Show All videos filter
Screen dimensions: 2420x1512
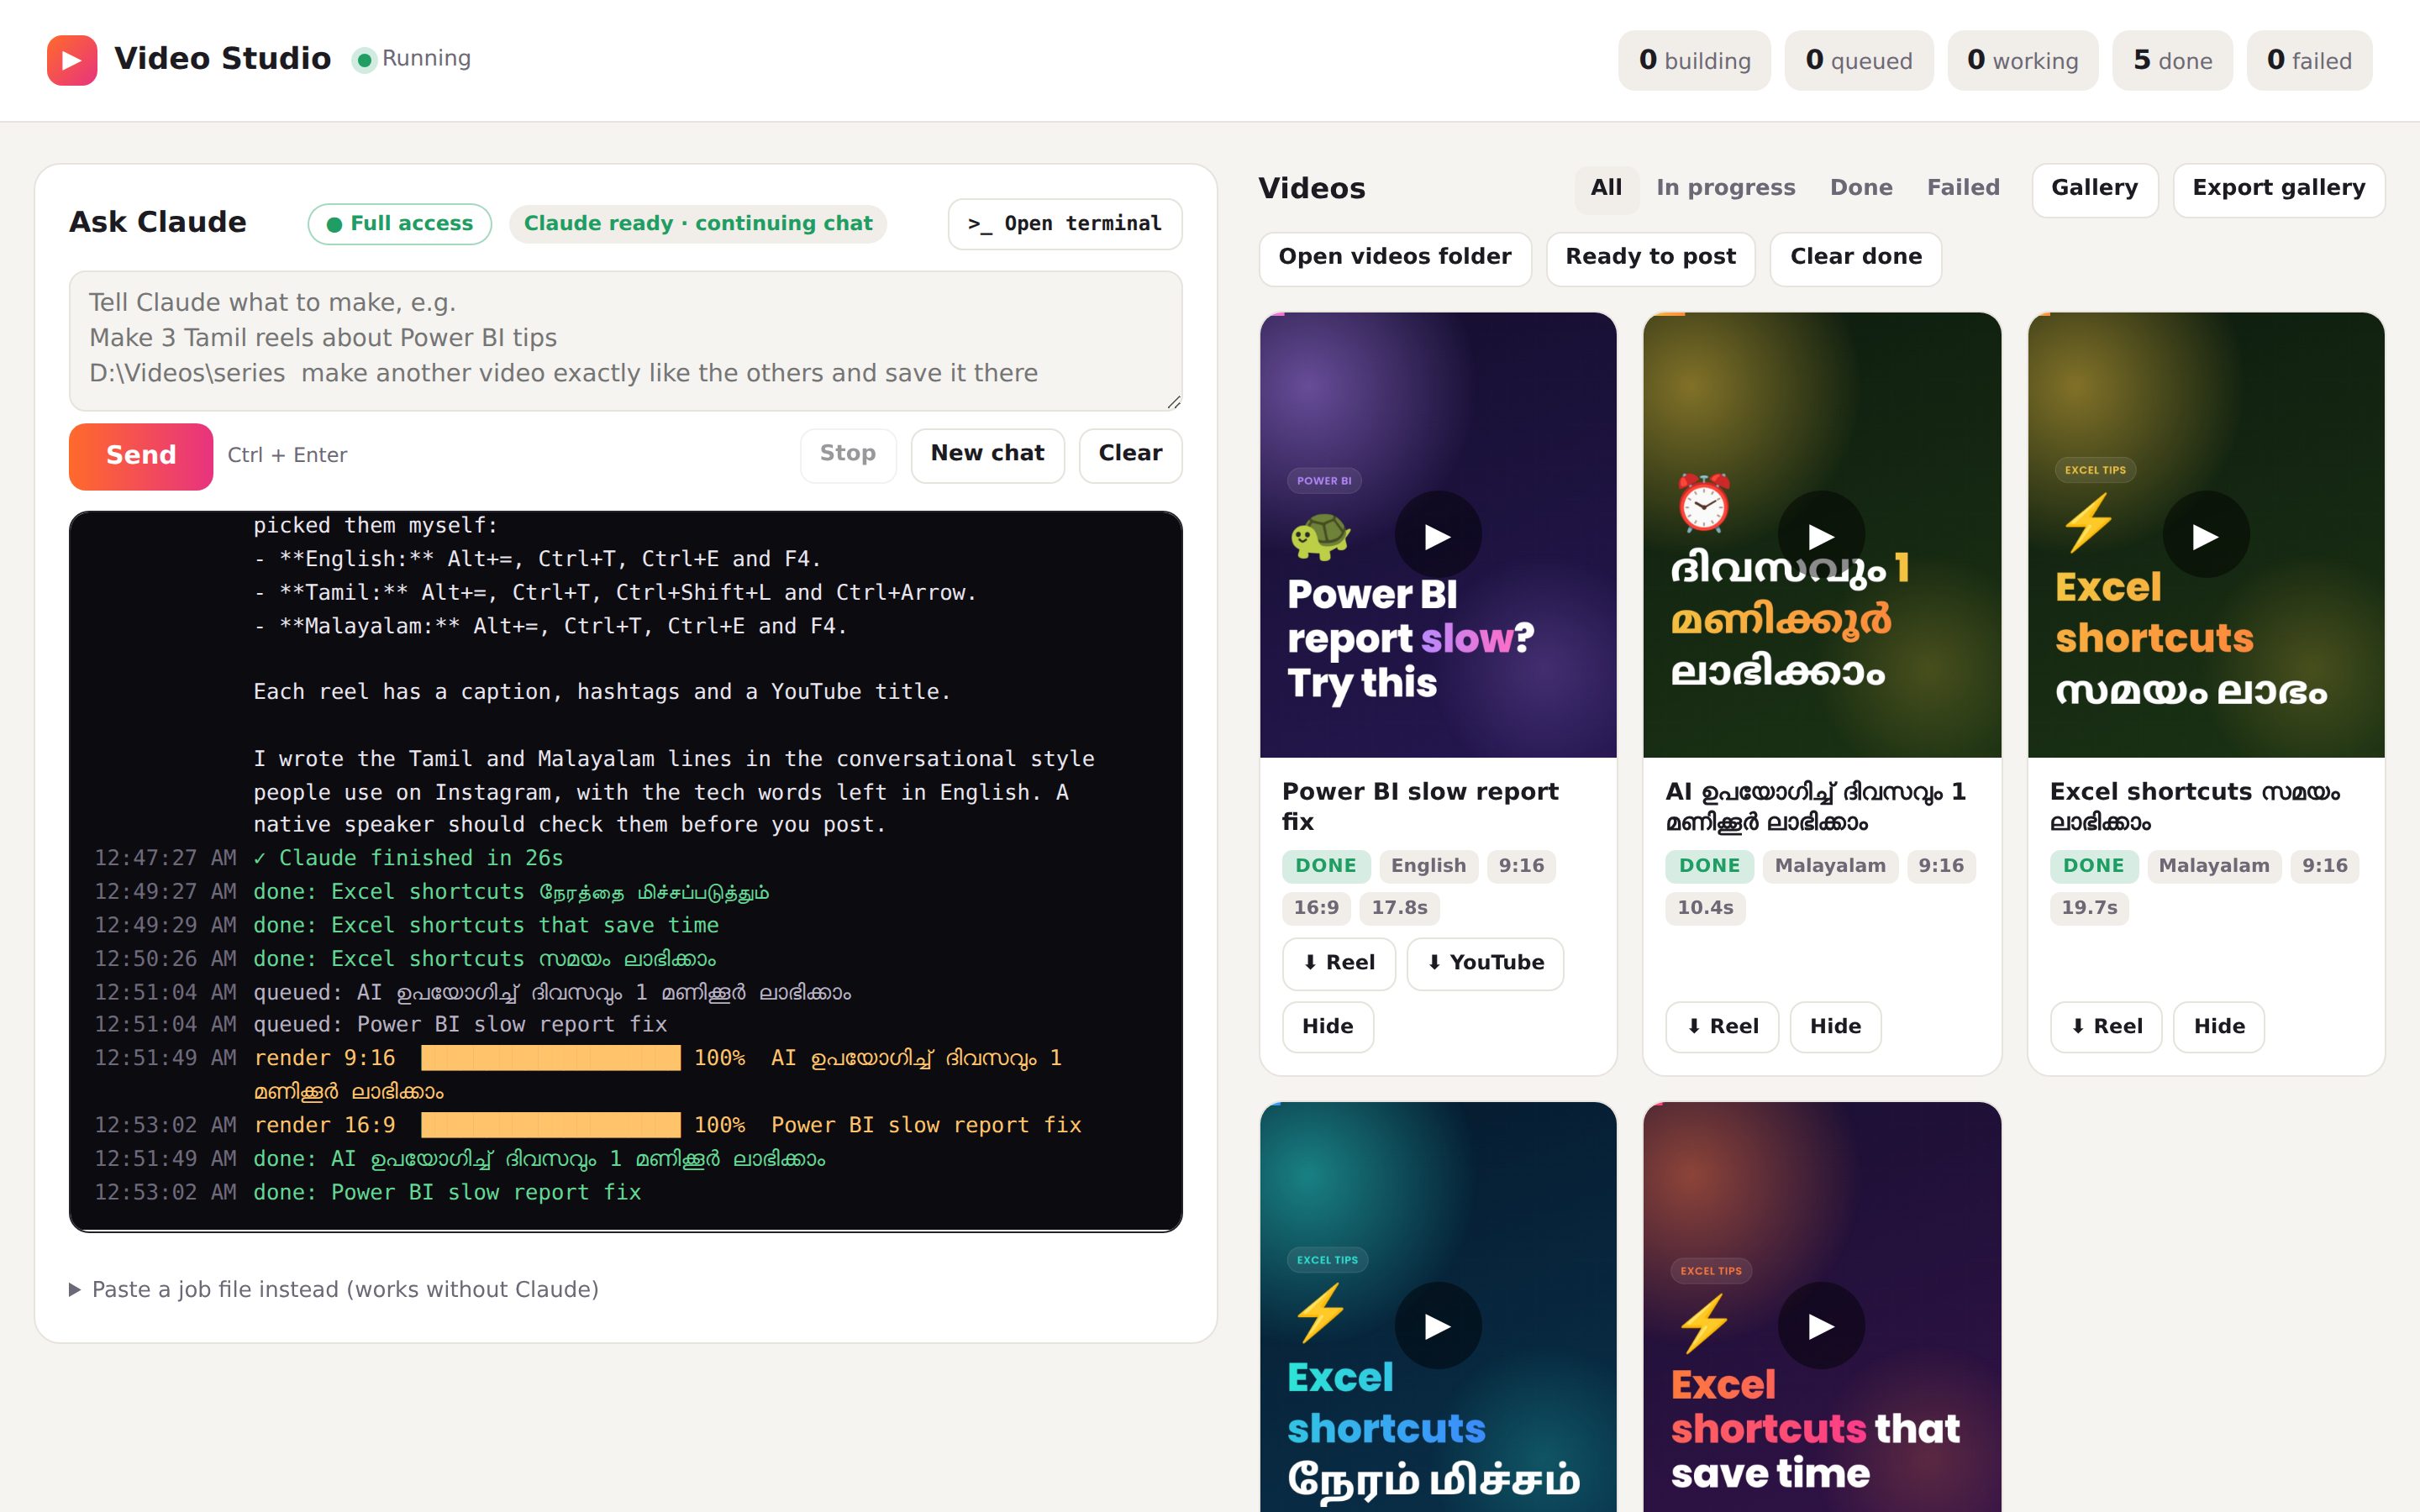[x=1606, y=188]
